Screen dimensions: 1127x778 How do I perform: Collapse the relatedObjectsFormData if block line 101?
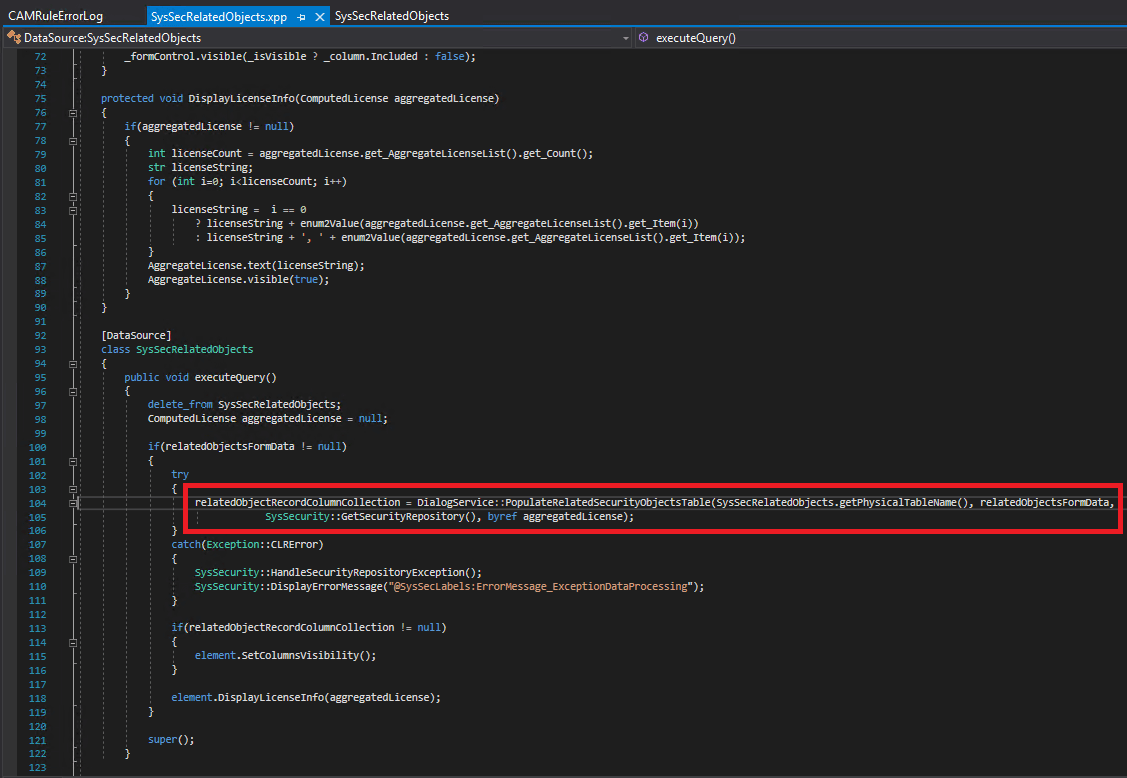(73, 462)
